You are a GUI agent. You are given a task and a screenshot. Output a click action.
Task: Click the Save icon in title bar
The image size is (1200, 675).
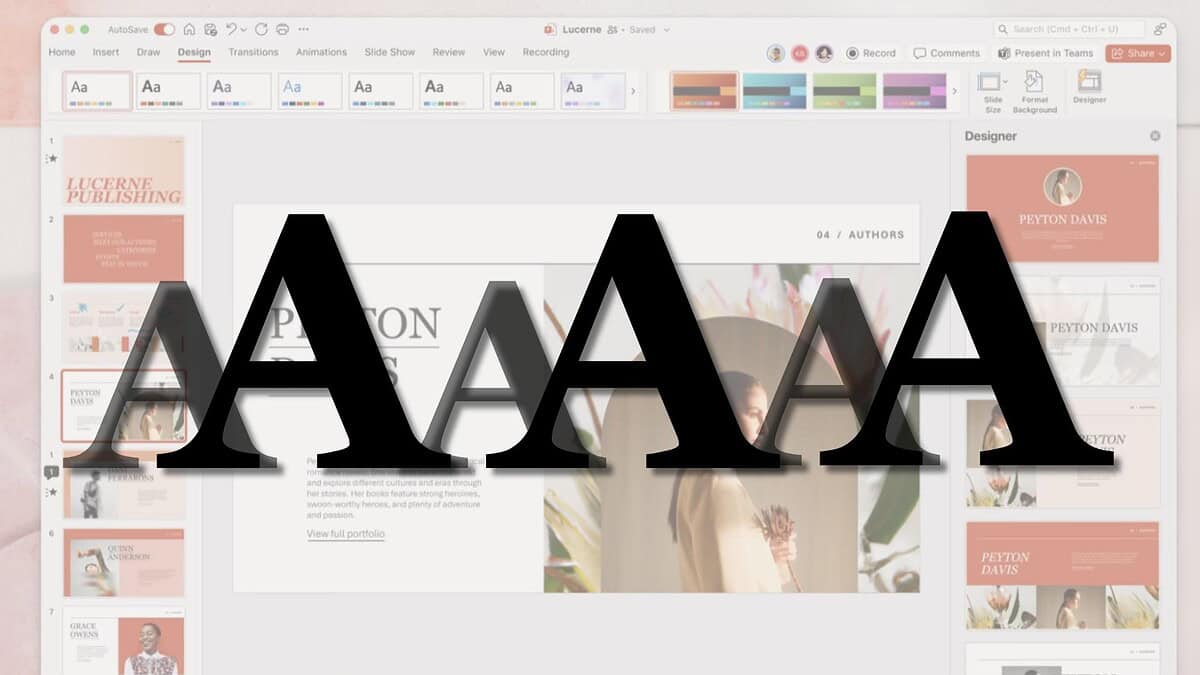(x=210, y=30)
